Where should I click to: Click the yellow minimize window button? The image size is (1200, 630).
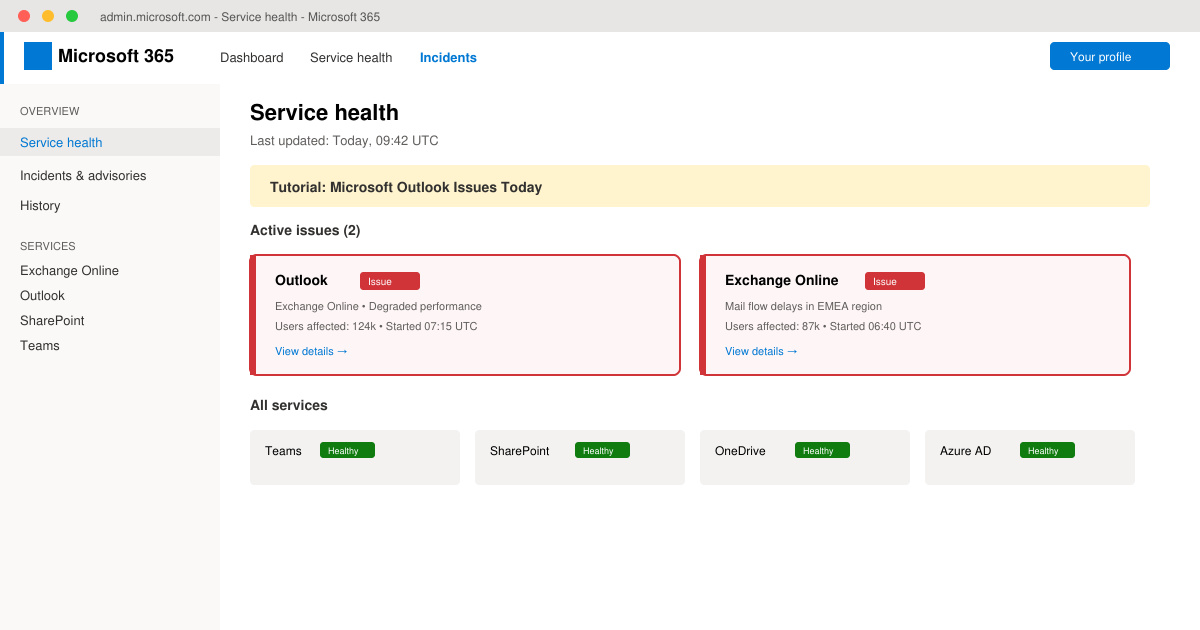(48, 16)
